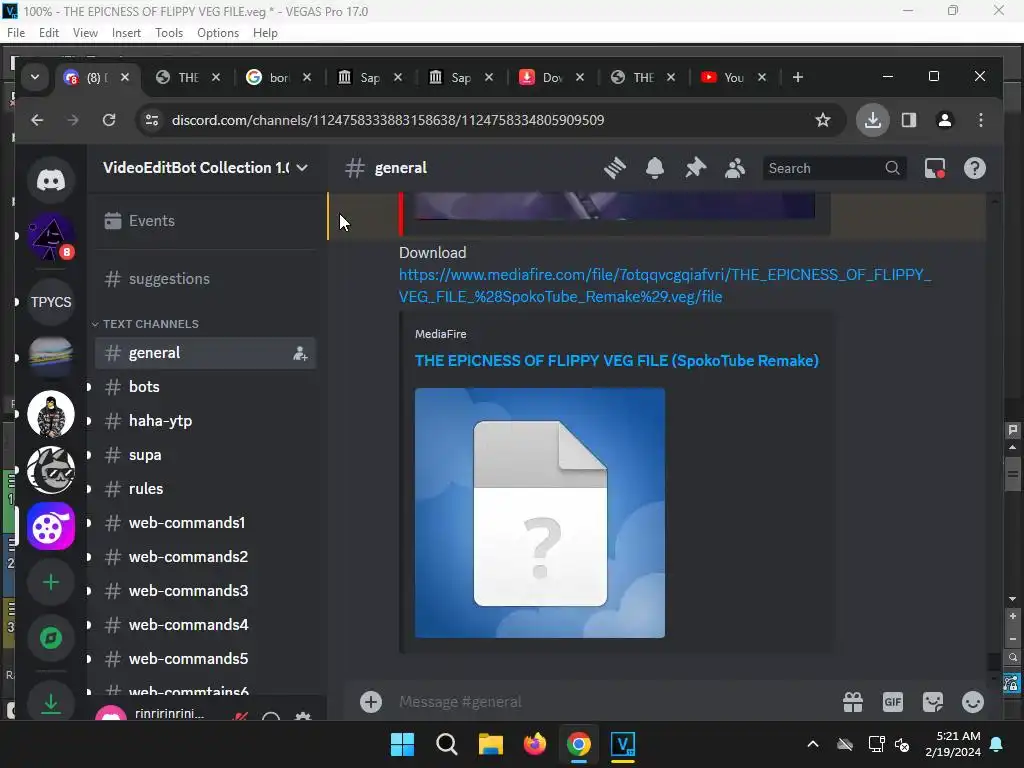Open the film reel server icon
This screenshot has height=768, width=1024.
click(51, 526)
